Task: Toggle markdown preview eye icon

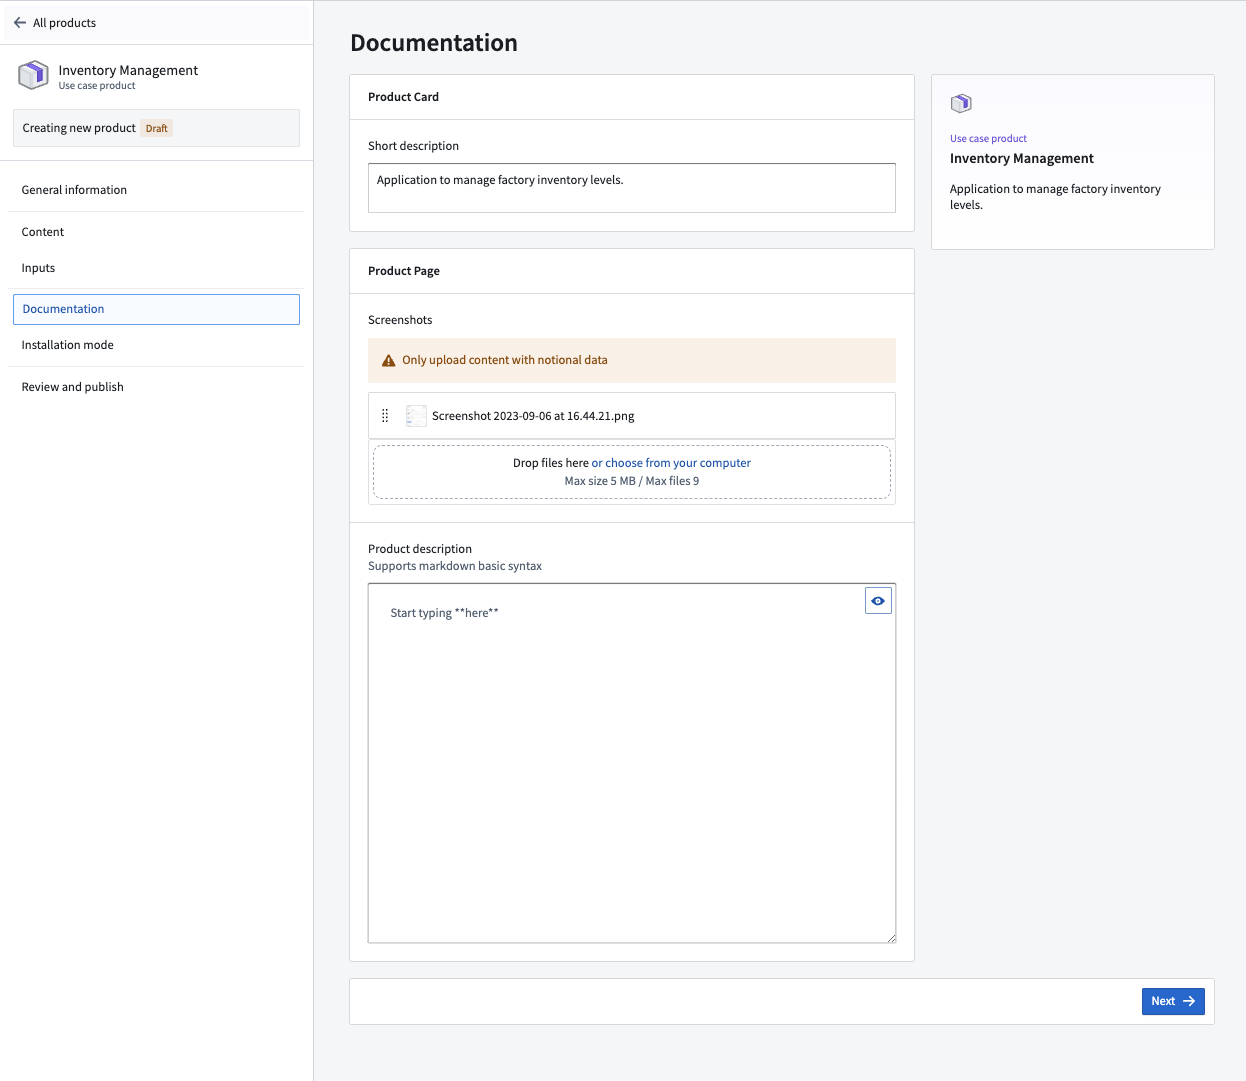Action: [x=878, y=601]
